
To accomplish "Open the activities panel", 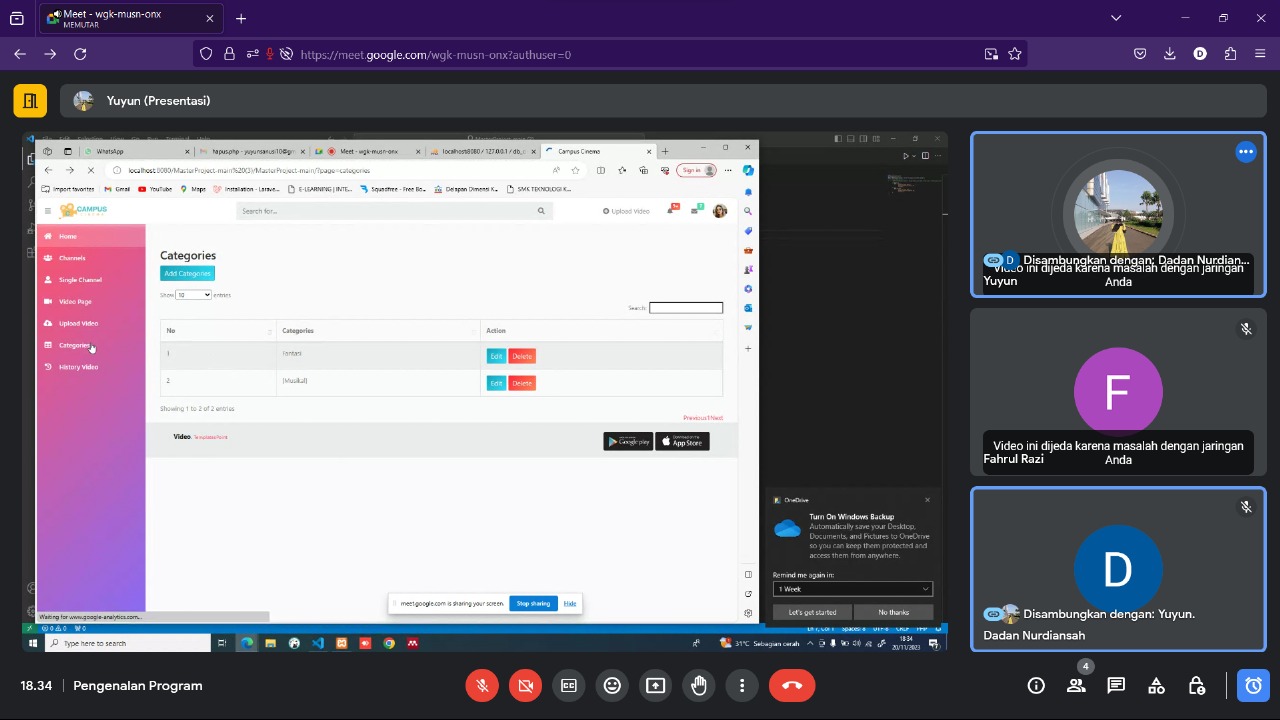I will [1156, 686].
